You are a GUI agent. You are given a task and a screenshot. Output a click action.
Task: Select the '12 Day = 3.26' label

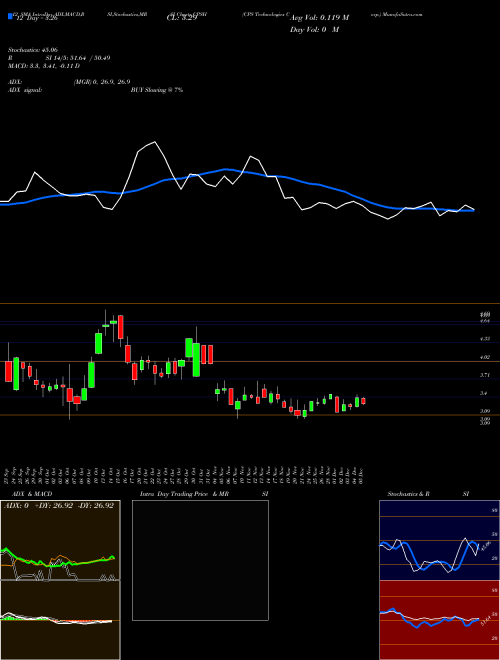click(35, 19)
